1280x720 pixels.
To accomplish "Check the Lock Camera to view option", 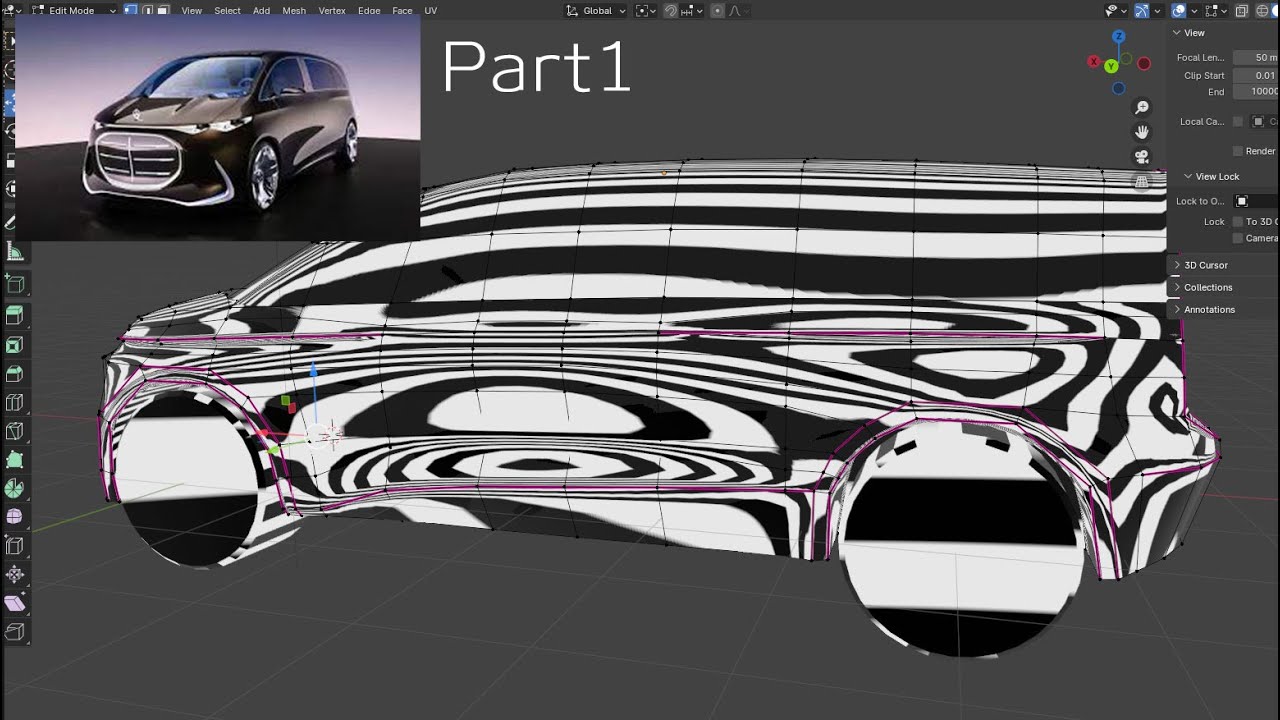I will coord(1238,238).
